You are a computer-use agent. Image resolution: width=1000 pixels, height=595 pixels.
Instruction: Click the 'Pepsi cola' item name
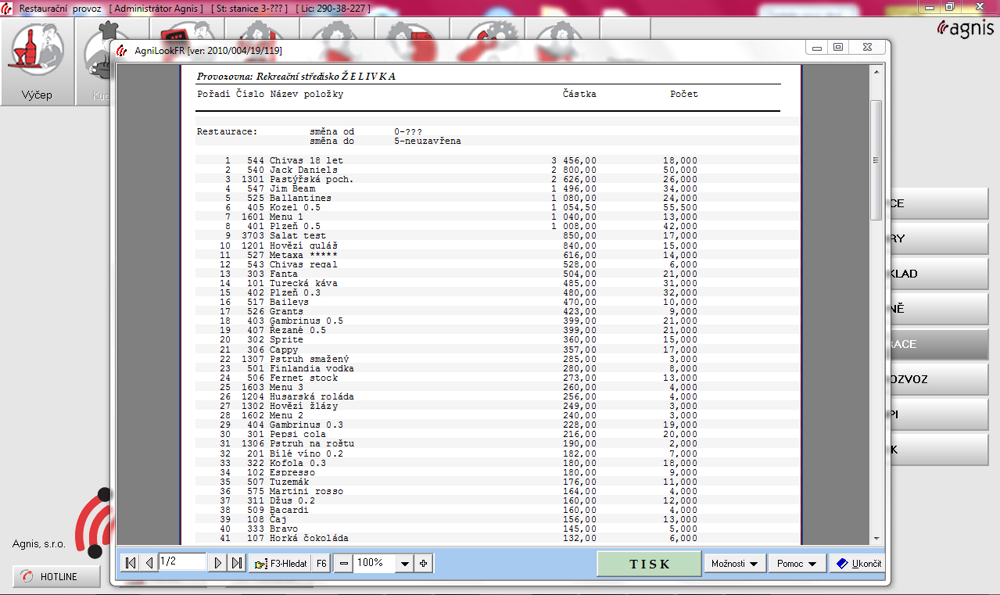pos(297,434)
